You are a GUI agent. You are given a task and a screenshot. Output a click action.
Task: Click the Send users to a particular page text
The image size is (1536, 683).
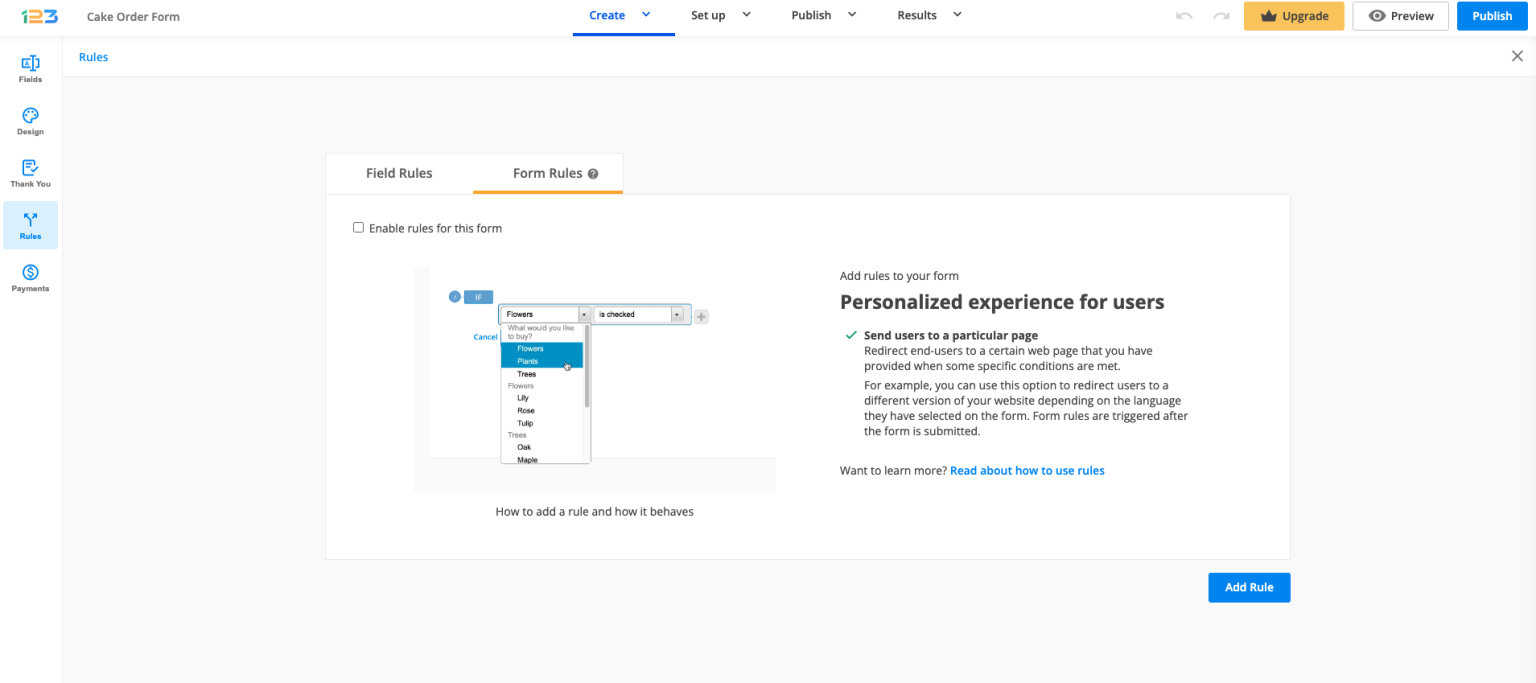tap(951, 335)
